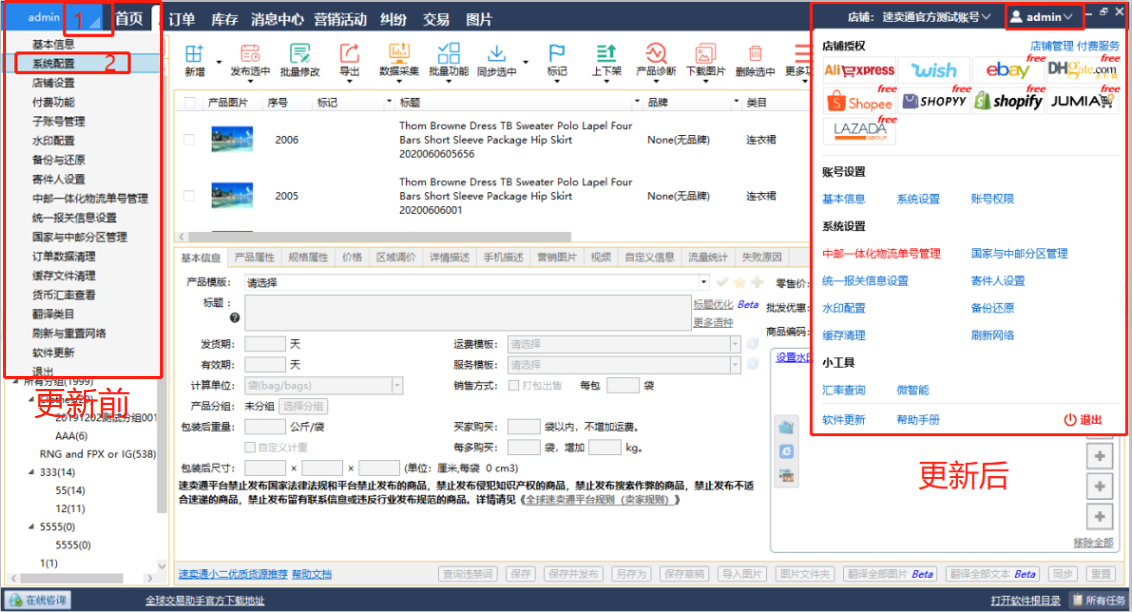Click the first plus button below 更新后
1132x612 pixels.
1100,456
